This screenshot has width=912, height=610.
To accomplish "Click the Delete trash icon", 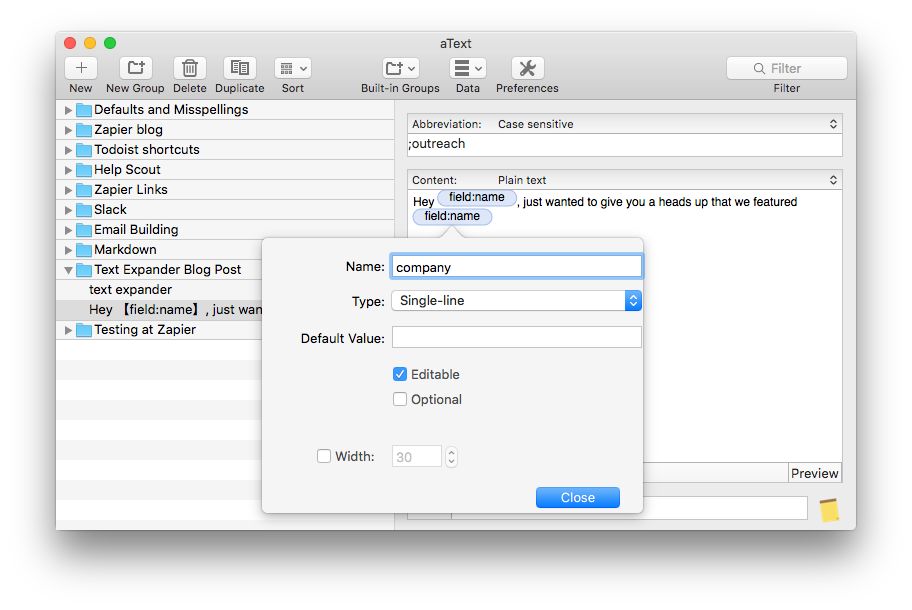I will 190,68.
